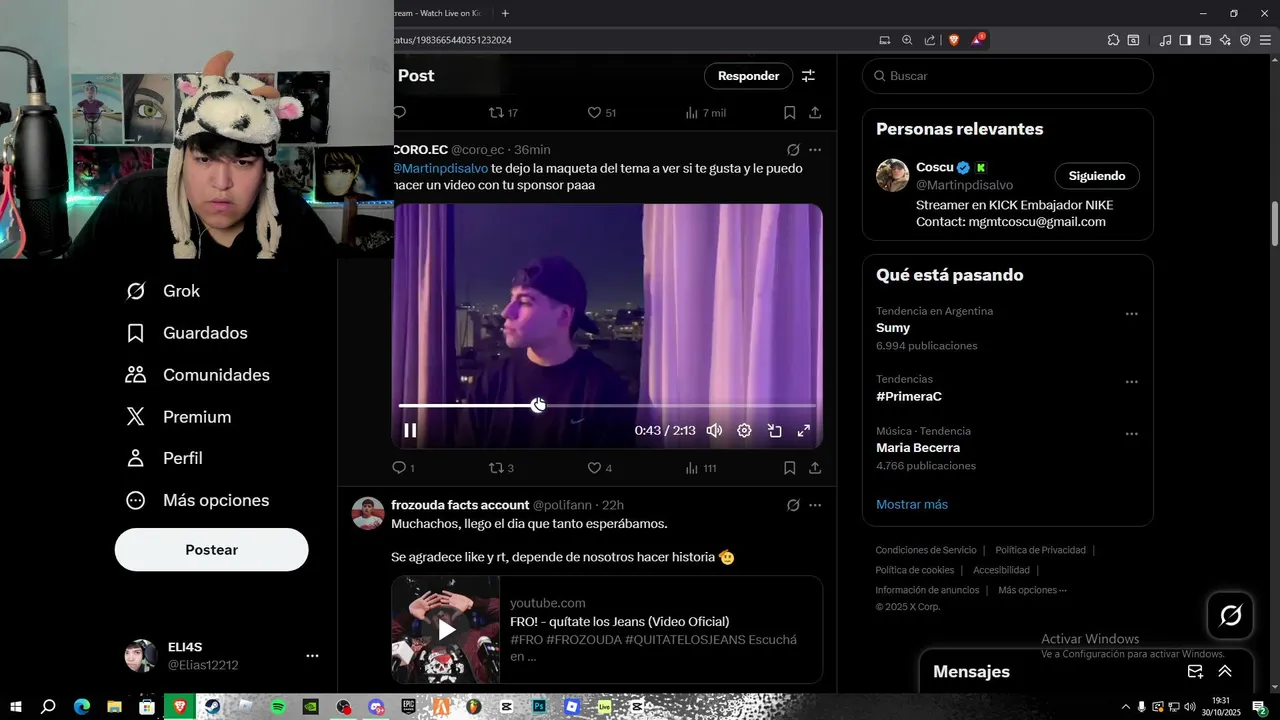The image size is (1280, 720).
Task: Mute the video volume
Action: coord(714,431)
